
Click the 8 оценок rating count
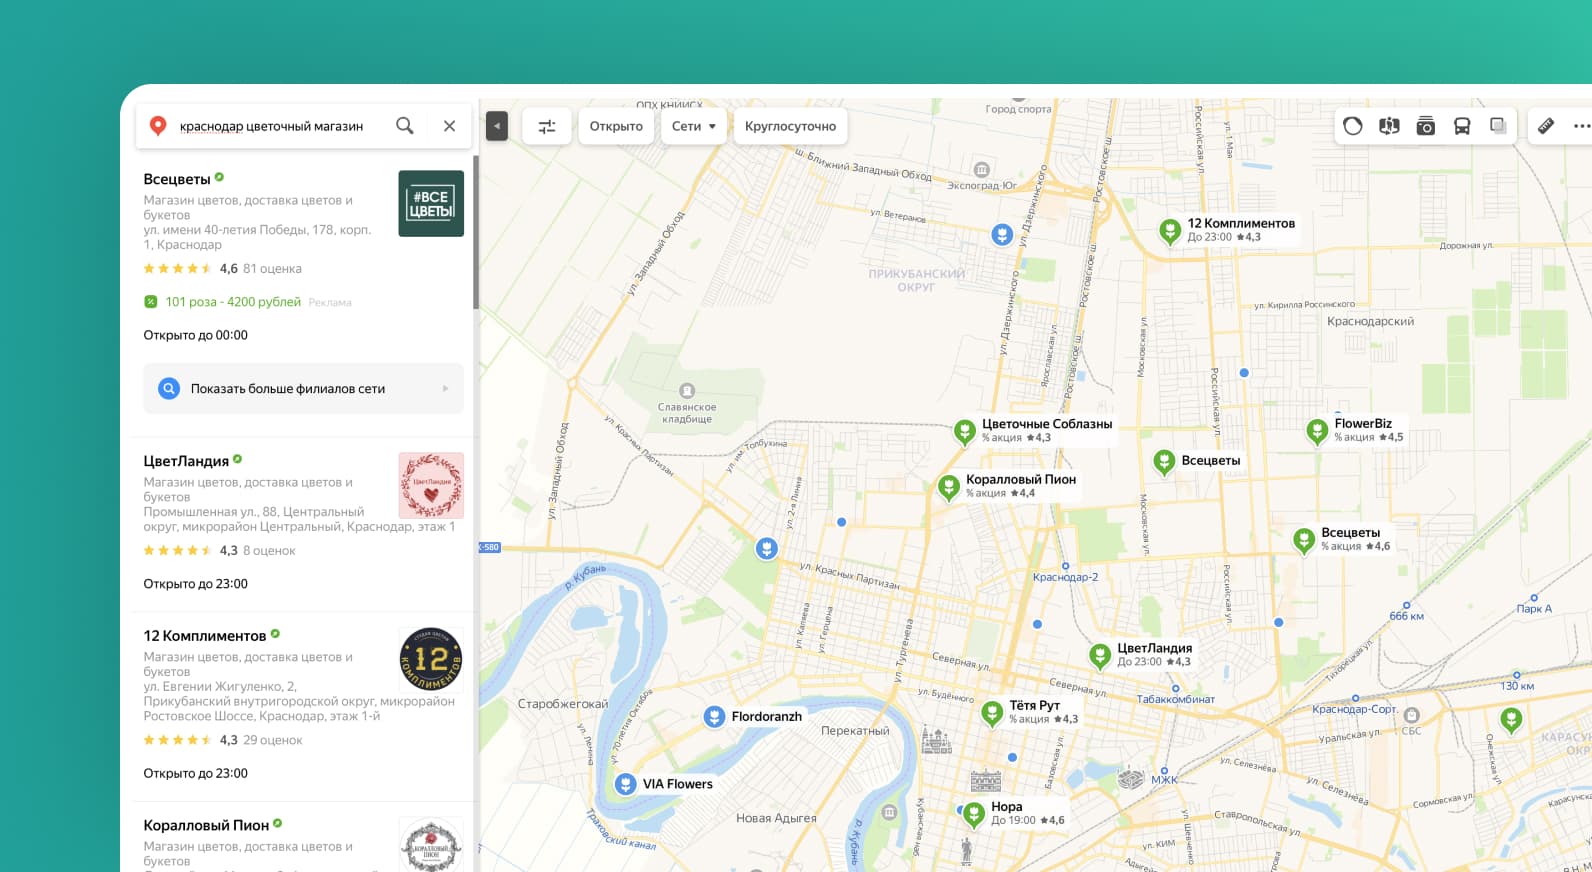(269, 550)
